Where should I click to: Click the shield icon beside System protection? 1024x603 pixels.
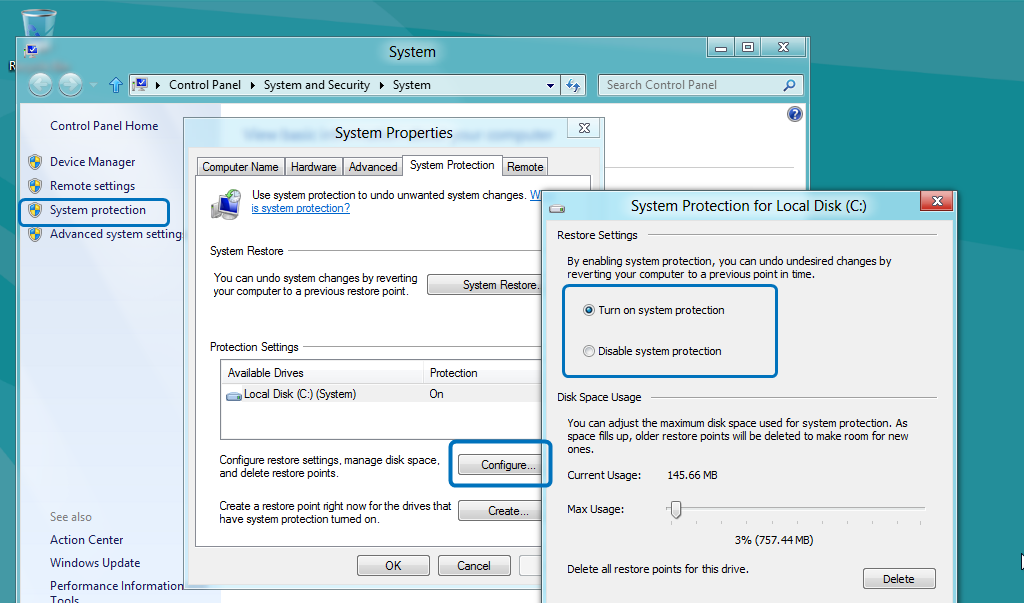click(35, 210)
